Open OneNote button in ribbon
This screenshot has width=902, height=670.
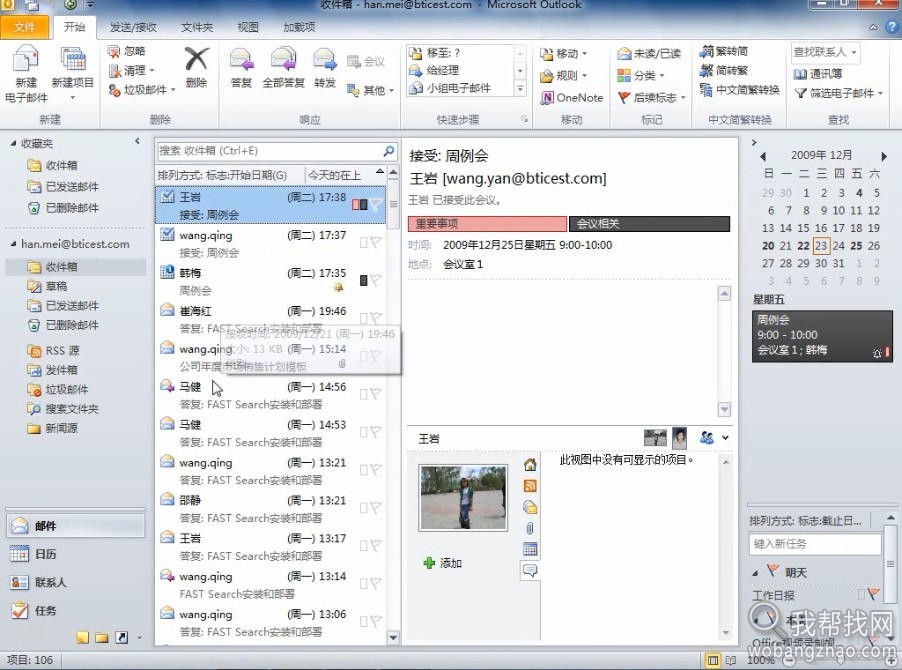[x=571, y=98]
